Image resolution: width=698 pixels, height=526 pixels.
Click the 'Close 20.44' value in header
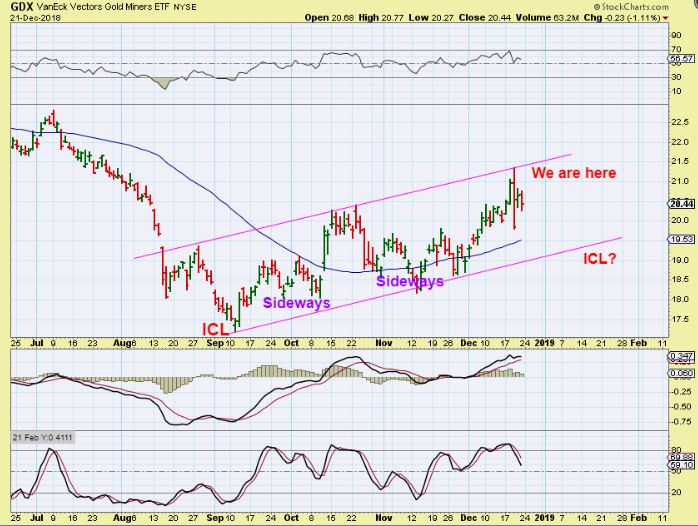point(485,18)
